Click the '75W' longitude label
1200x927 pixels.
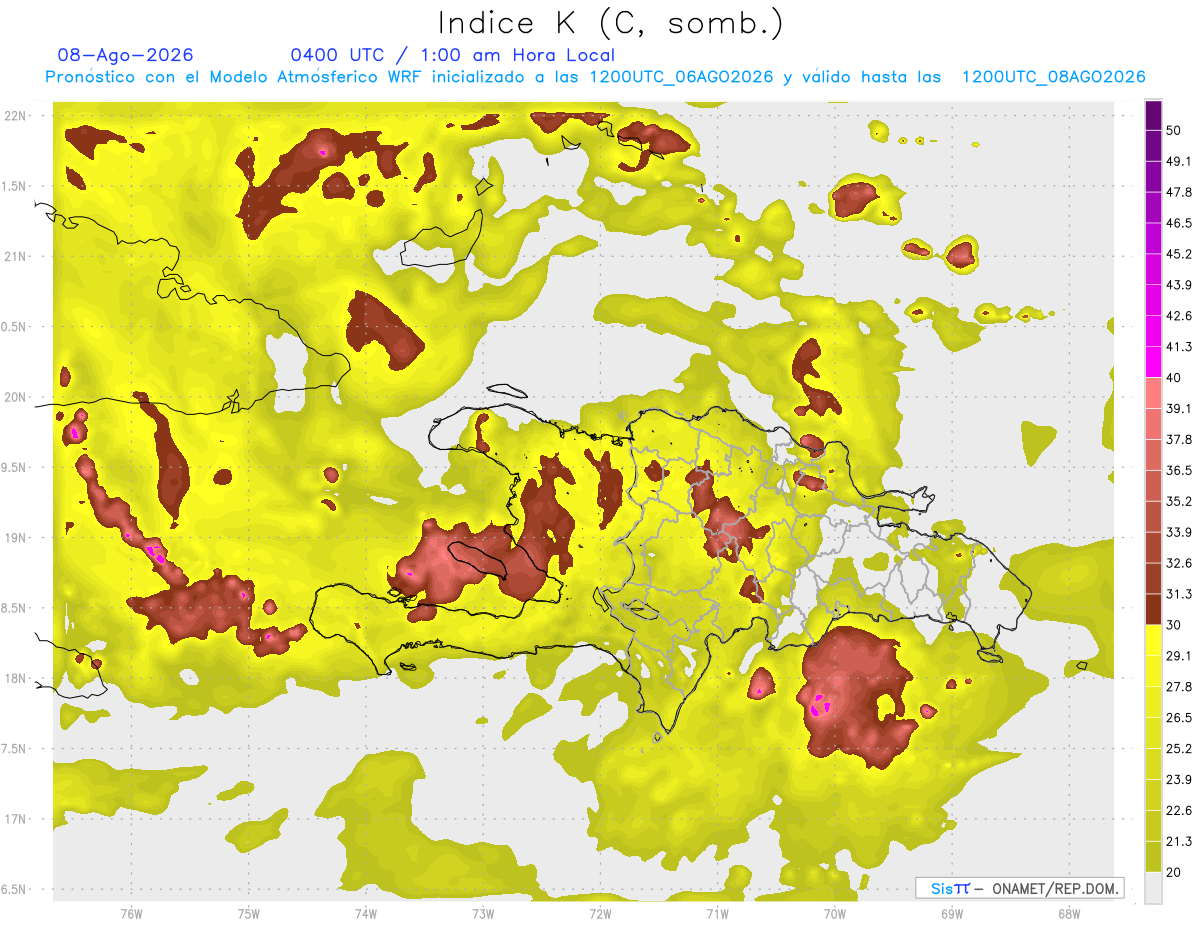coord(248,913)
